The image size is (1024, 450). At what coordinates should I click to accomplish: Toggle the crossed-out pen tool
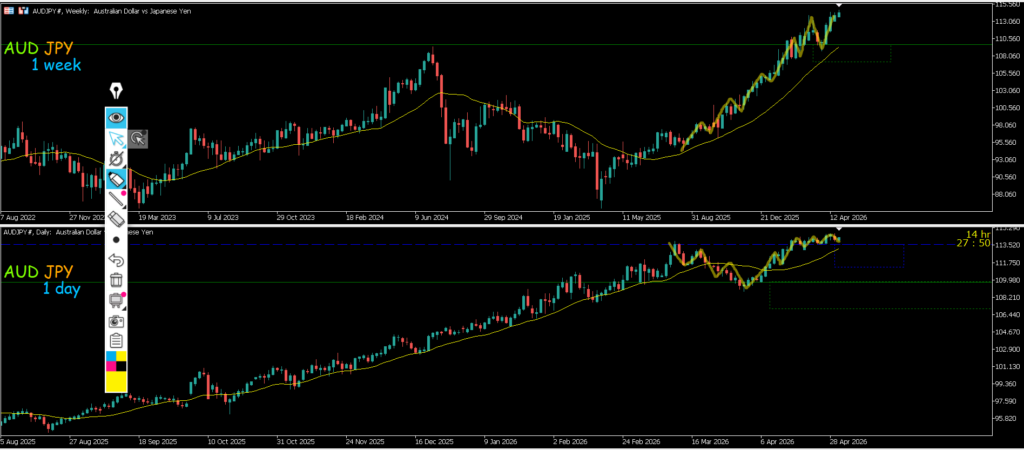pos(117,159)
